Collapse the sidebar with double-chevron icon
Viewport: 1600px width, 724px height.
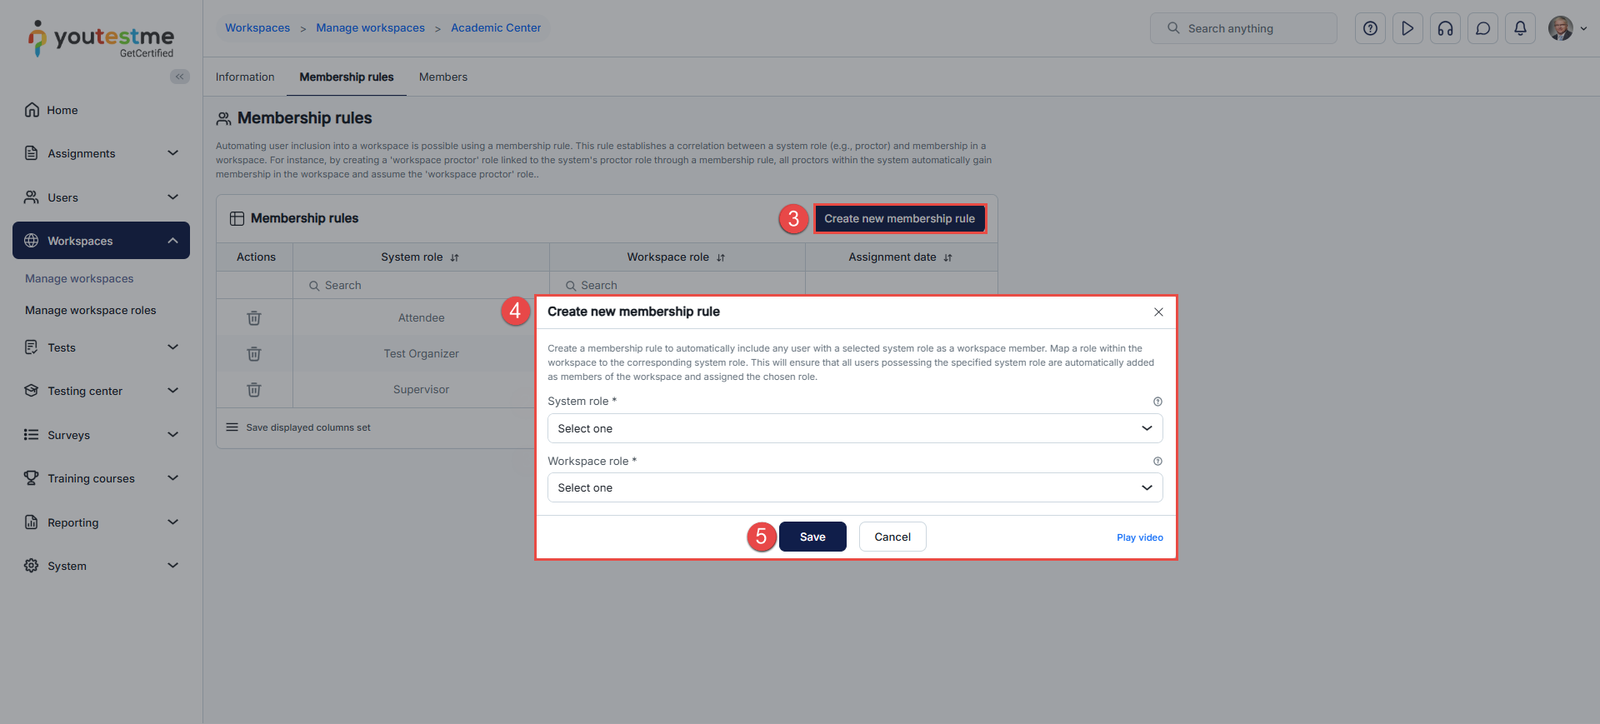pos(180,77)
